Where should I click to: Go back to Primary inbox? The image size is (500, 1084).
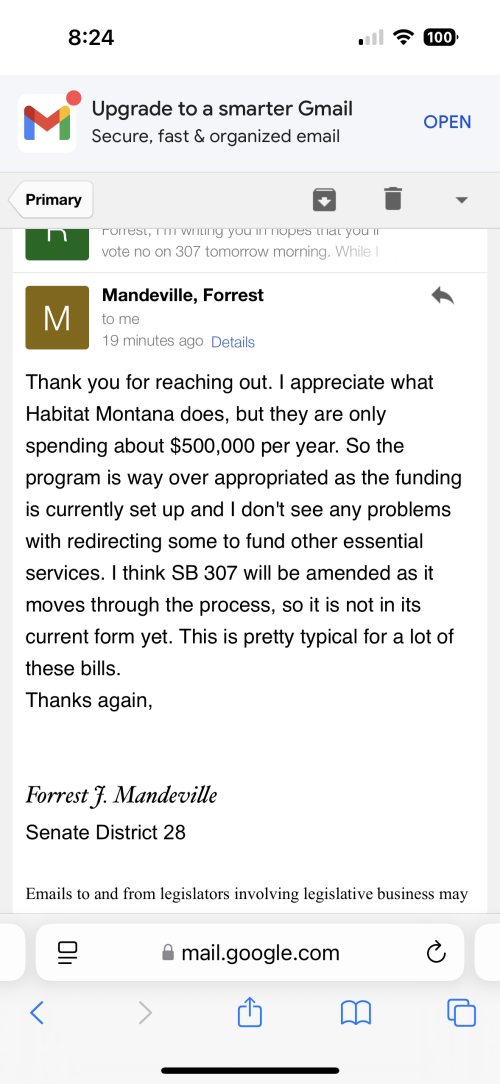tap(51, 200)
